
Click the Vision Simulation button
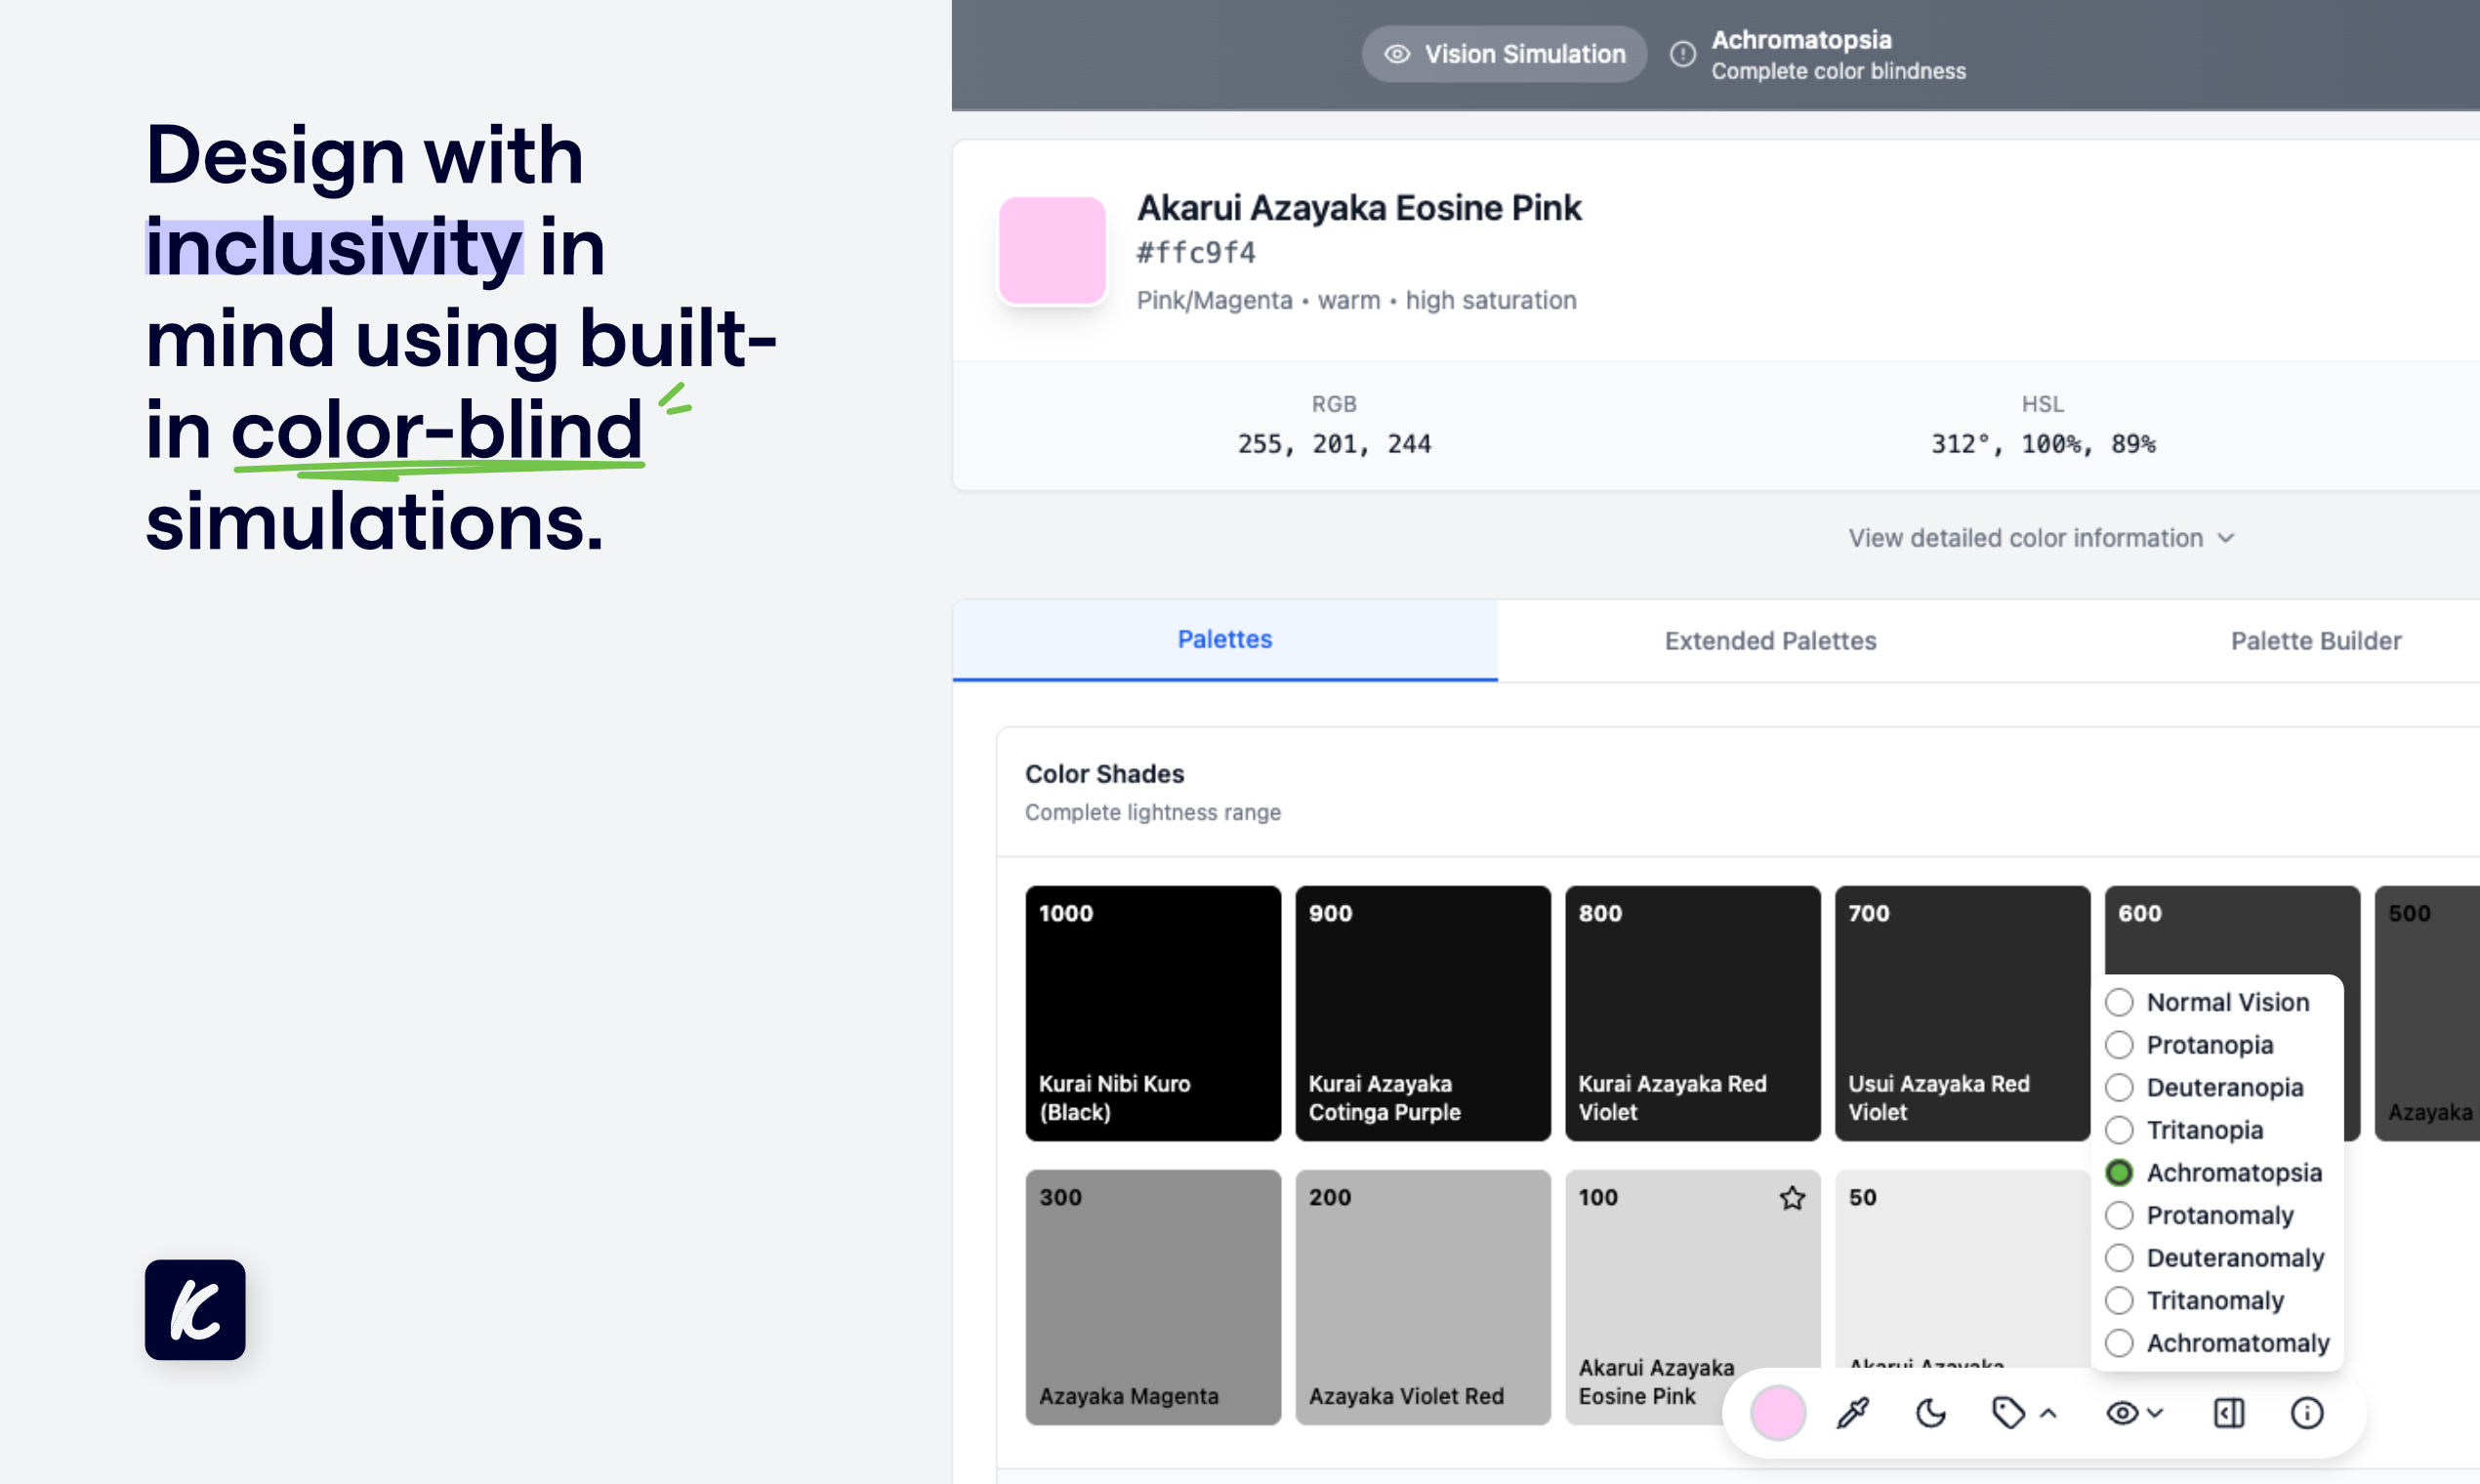click(1504, 54)
